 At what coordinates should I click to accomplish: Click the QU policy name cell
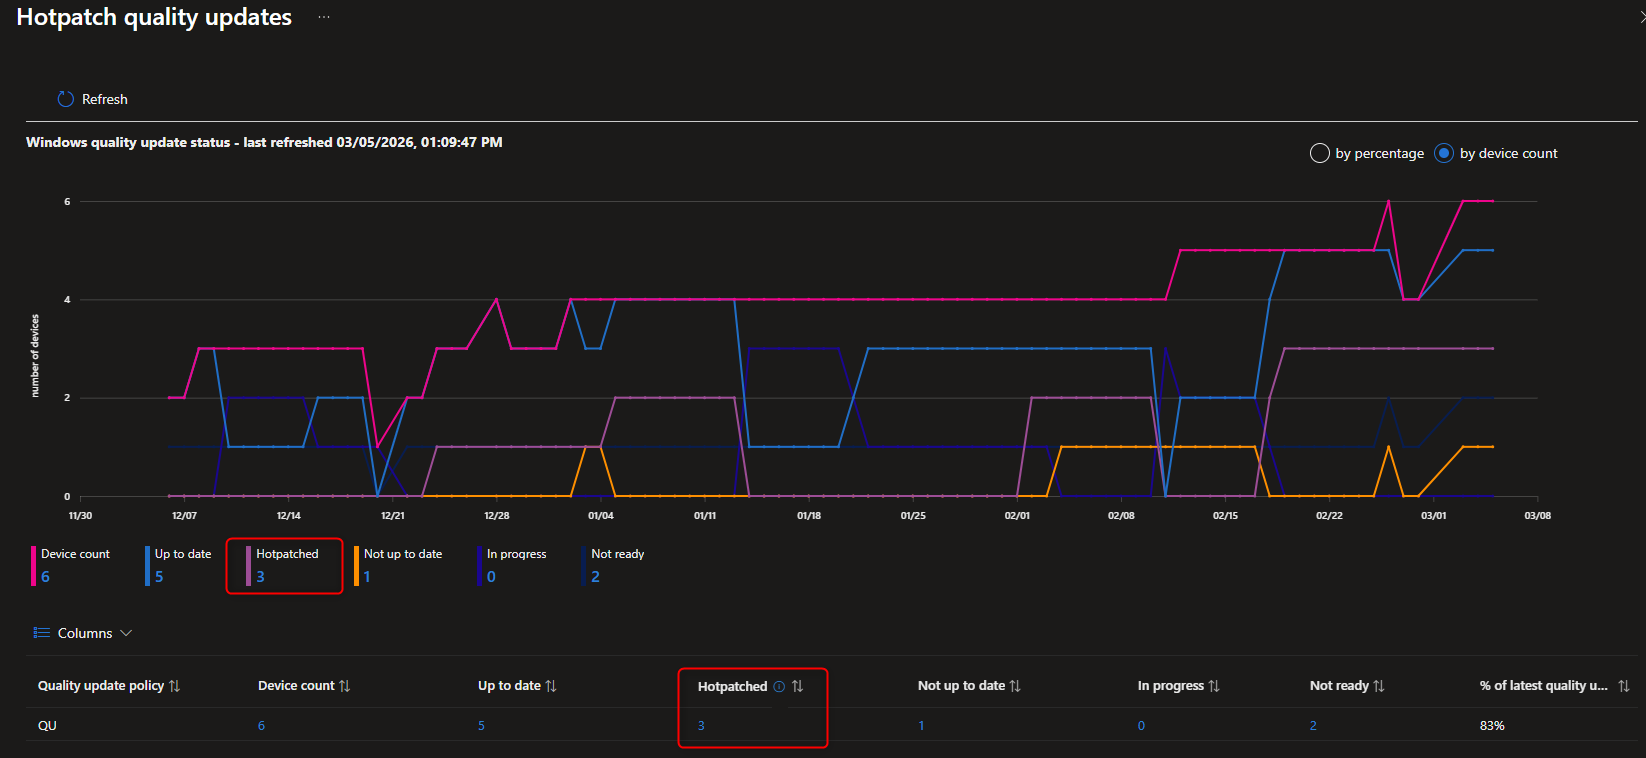47,726
